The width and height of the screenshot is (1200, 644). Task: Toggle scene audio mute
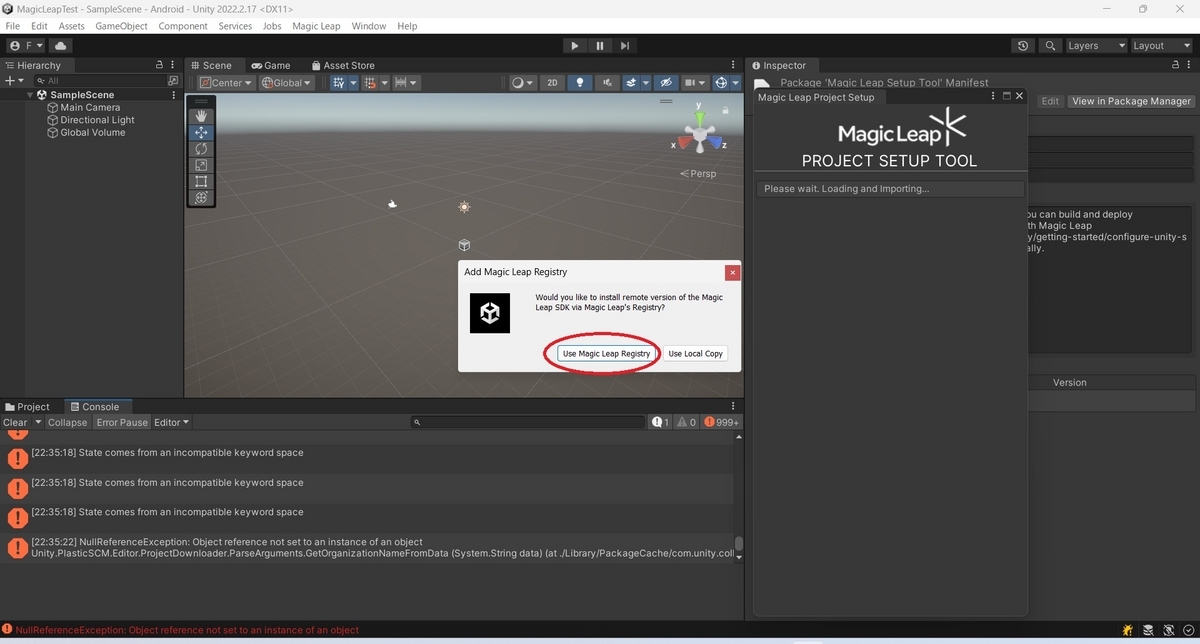coord(606,83)
